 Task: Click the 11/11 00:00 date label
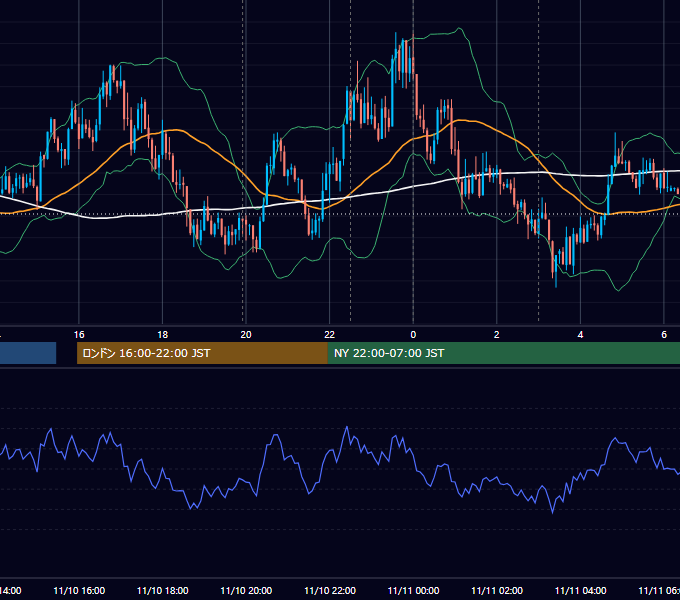(413, 590)
